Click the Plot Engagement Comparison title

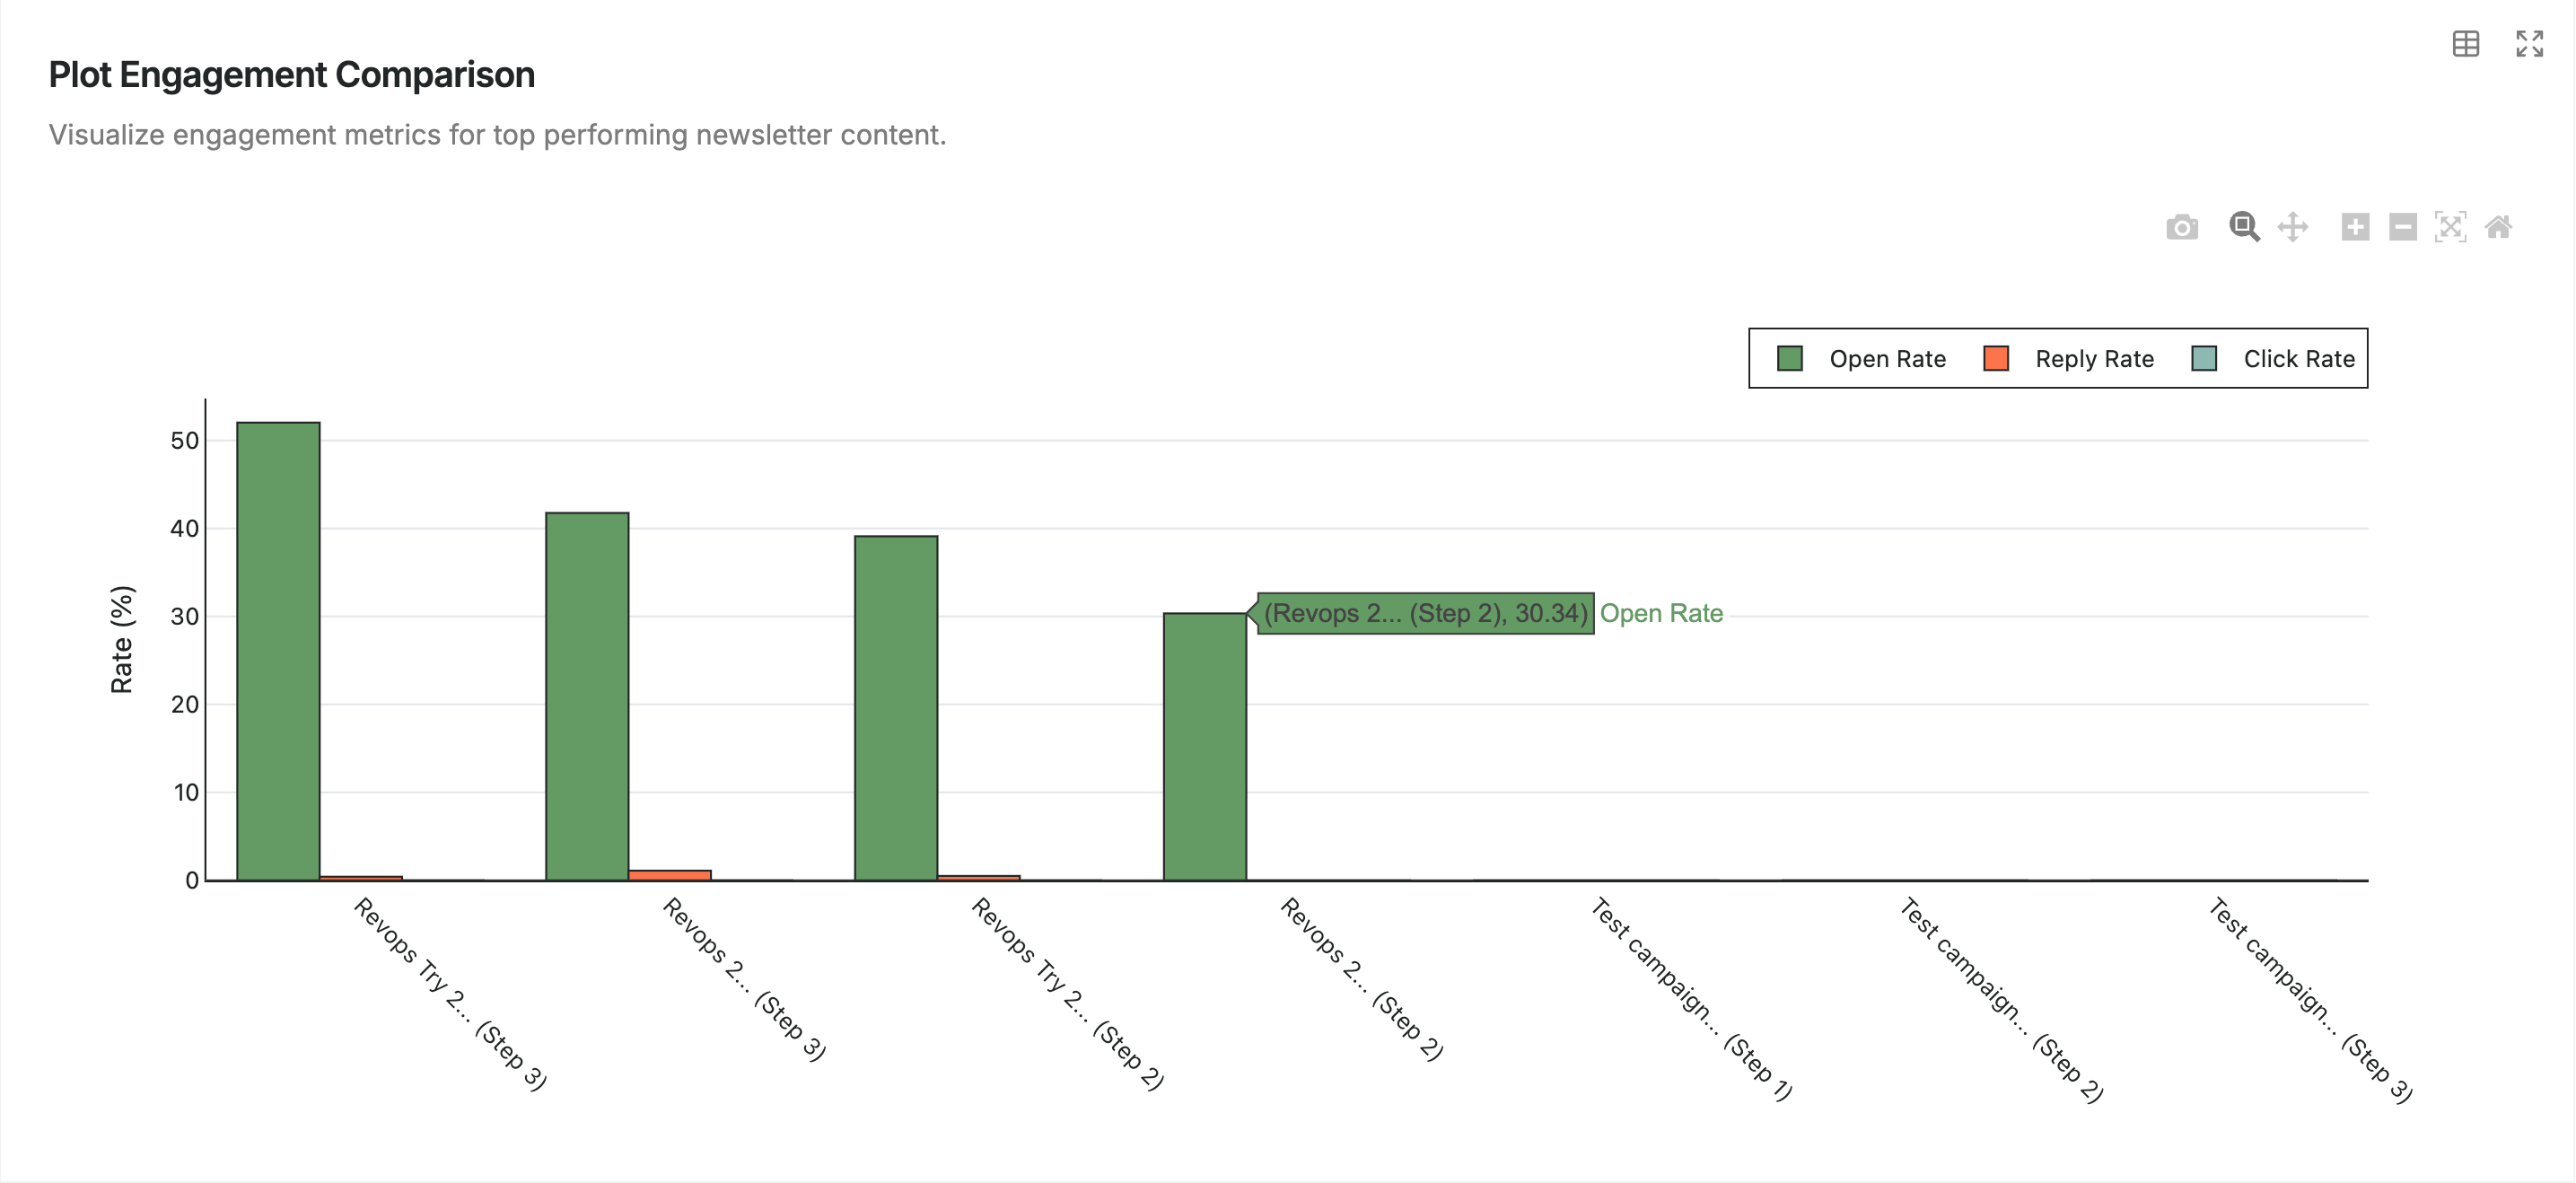(291, 75)
